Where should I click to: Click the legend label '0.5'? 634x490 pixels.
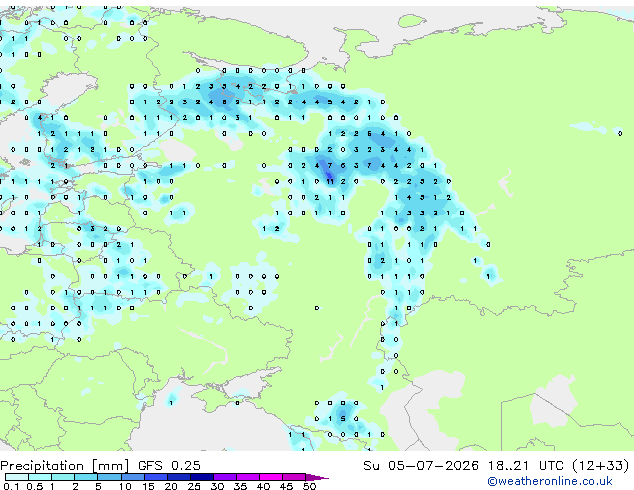[x=34, y=486]
